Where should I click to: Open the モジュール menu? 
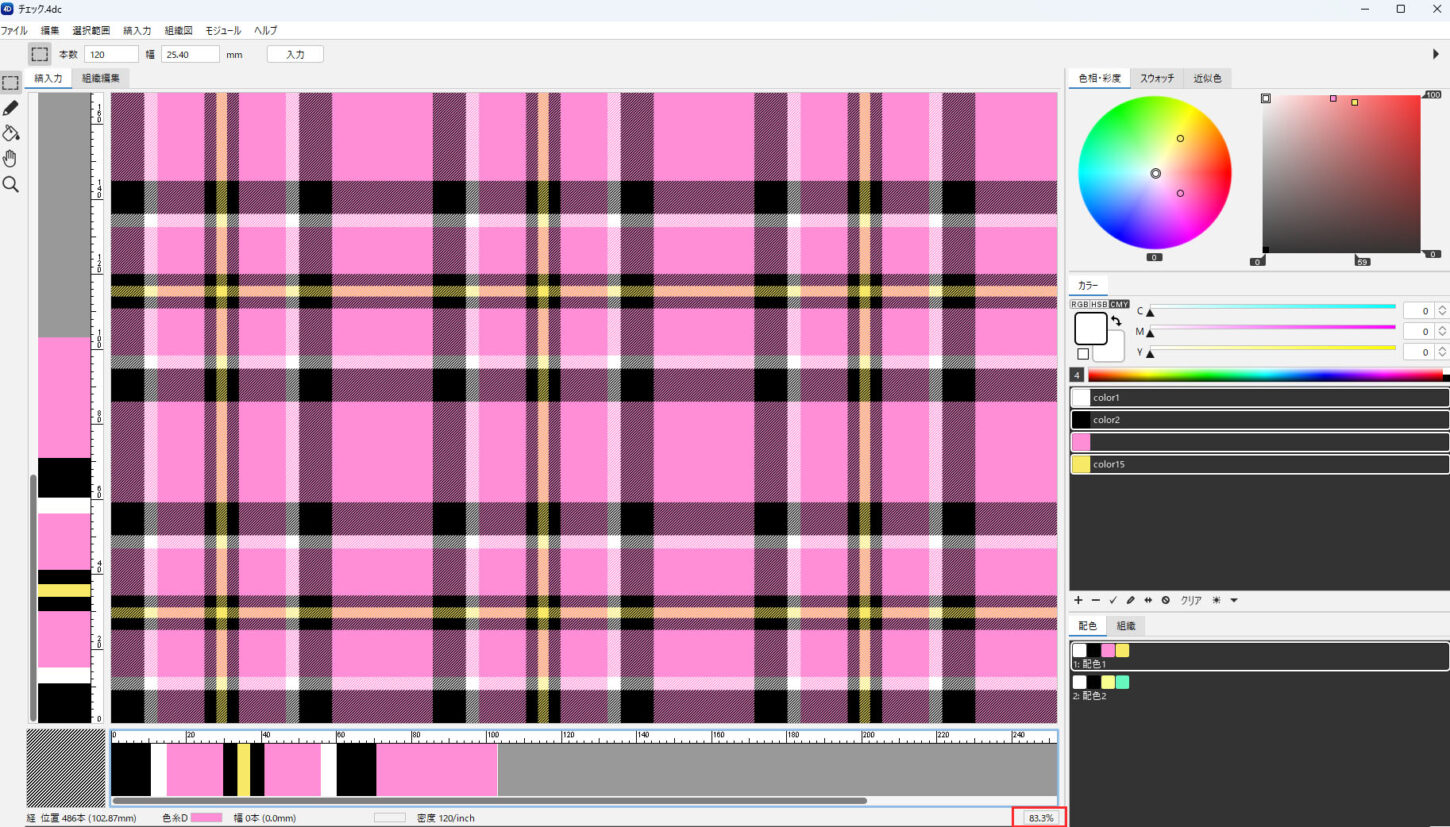[223, 31]
